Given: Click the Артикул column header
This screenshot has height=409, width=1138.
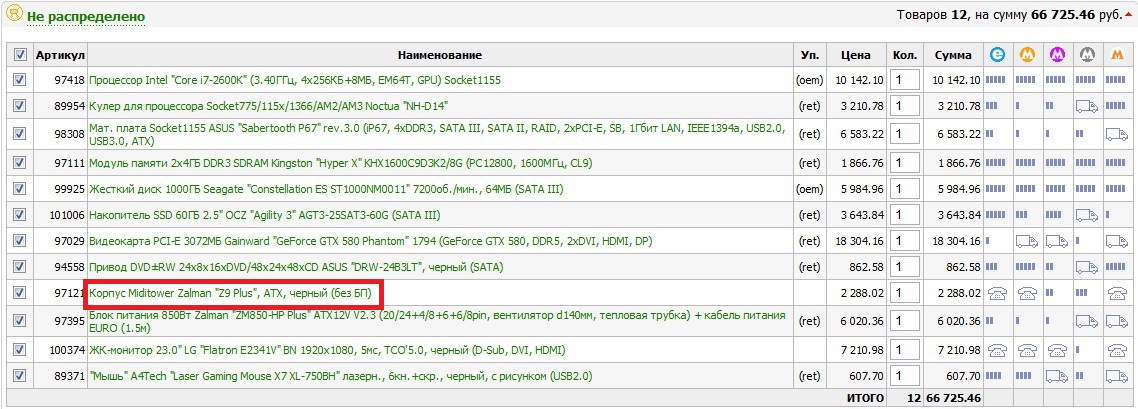Looking at the screenshot, I should pos(61,55).
